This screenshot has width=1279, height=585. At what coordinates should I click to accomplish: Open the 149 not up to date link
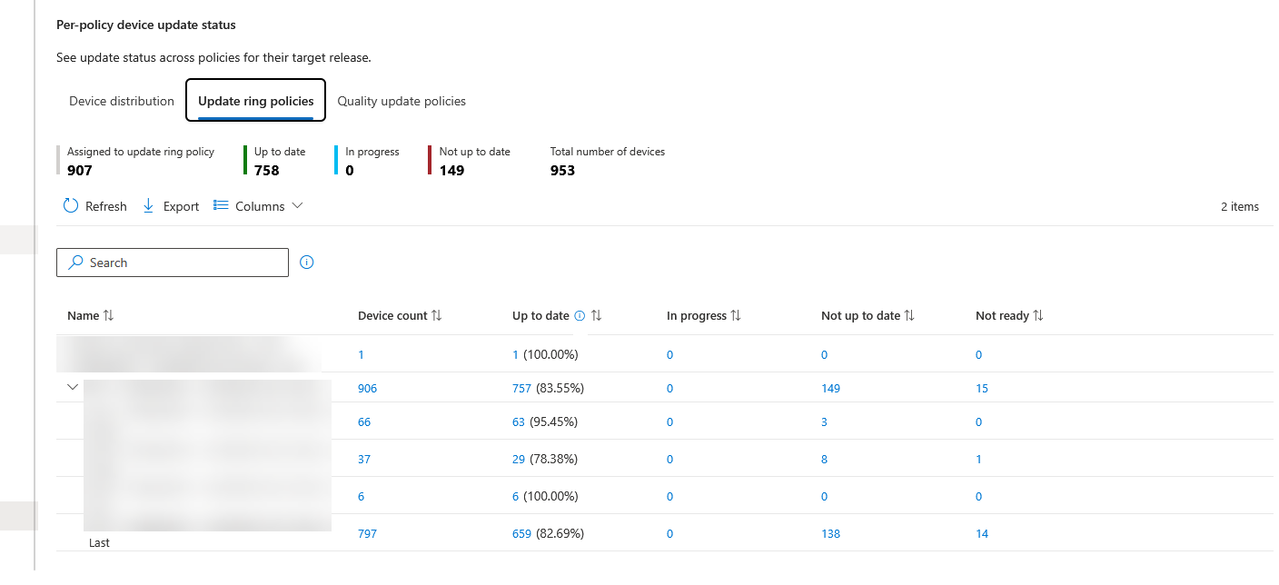click(x=831, y=389)
